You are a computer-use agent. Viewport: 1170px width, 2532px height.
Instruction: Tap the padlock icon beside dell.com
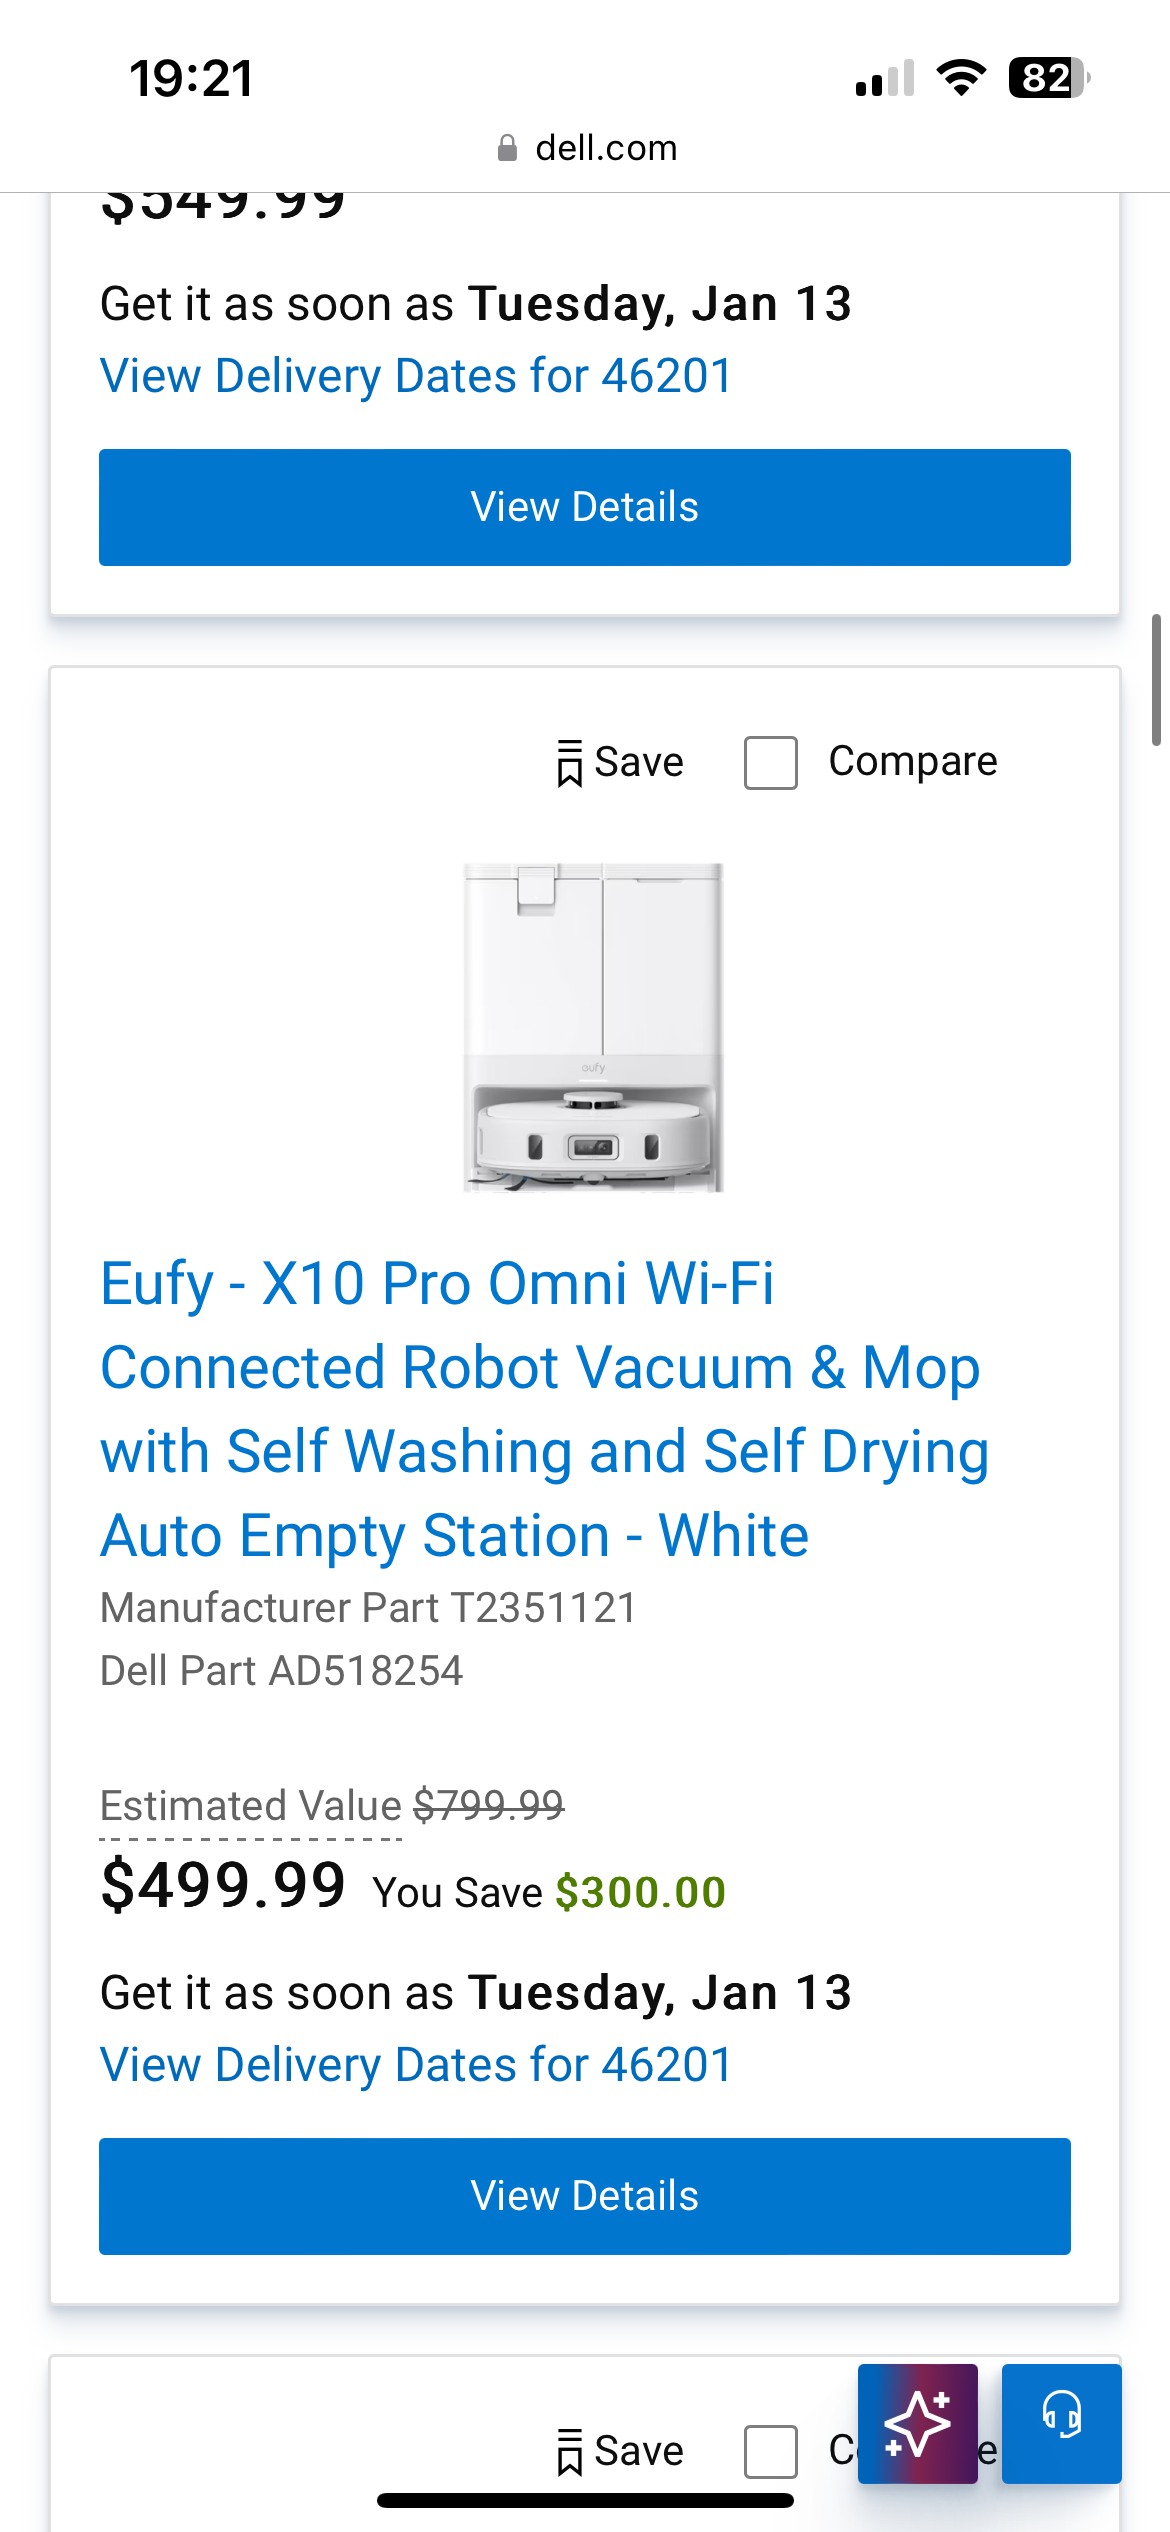pos(508,149)
